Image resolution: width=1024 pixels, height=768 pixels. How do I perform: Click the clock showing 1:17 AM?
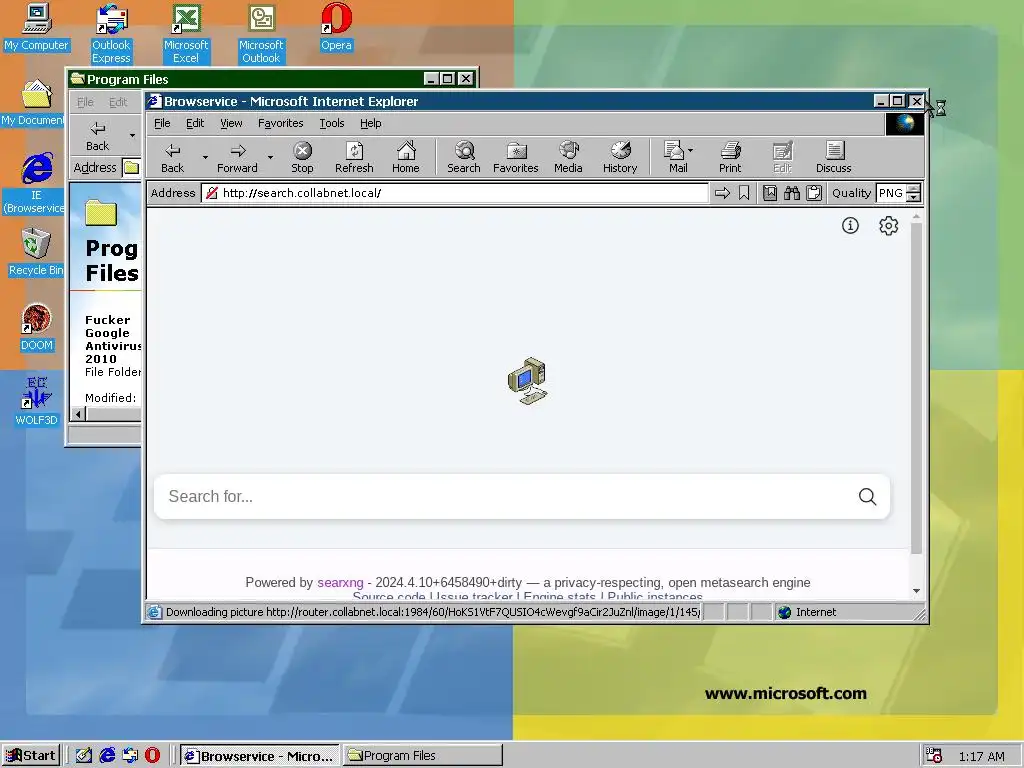coord(982,756)
